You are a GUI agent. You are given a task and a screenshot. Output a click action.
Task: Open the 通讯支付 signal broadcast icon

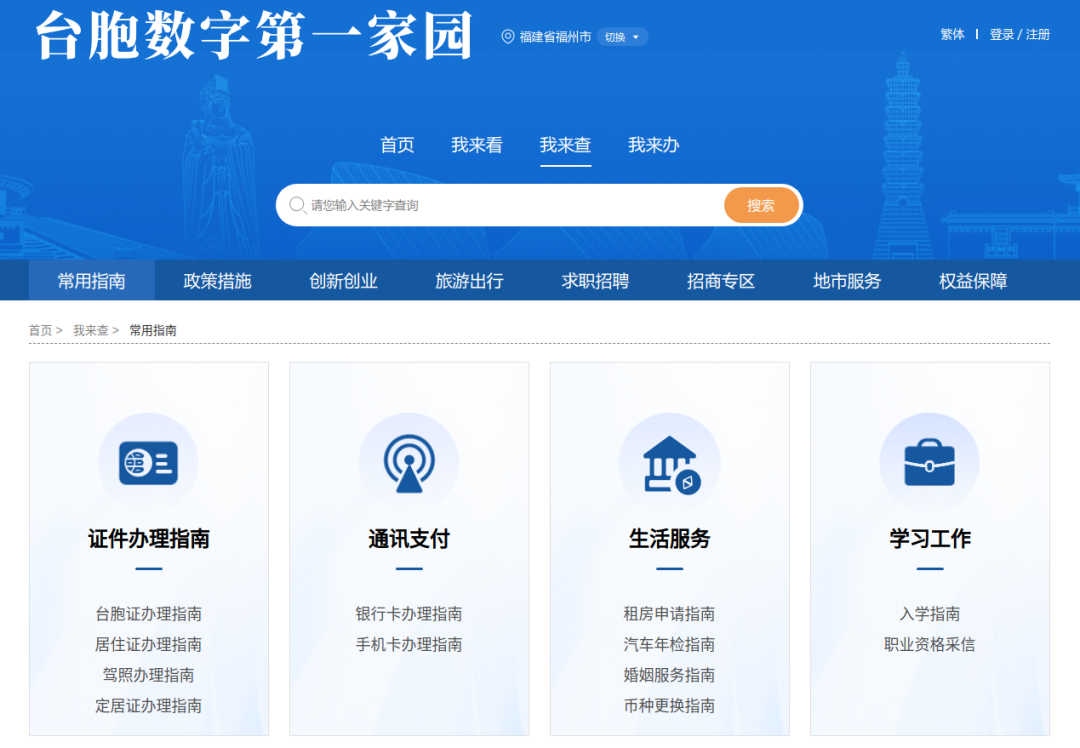coord(409,463)
